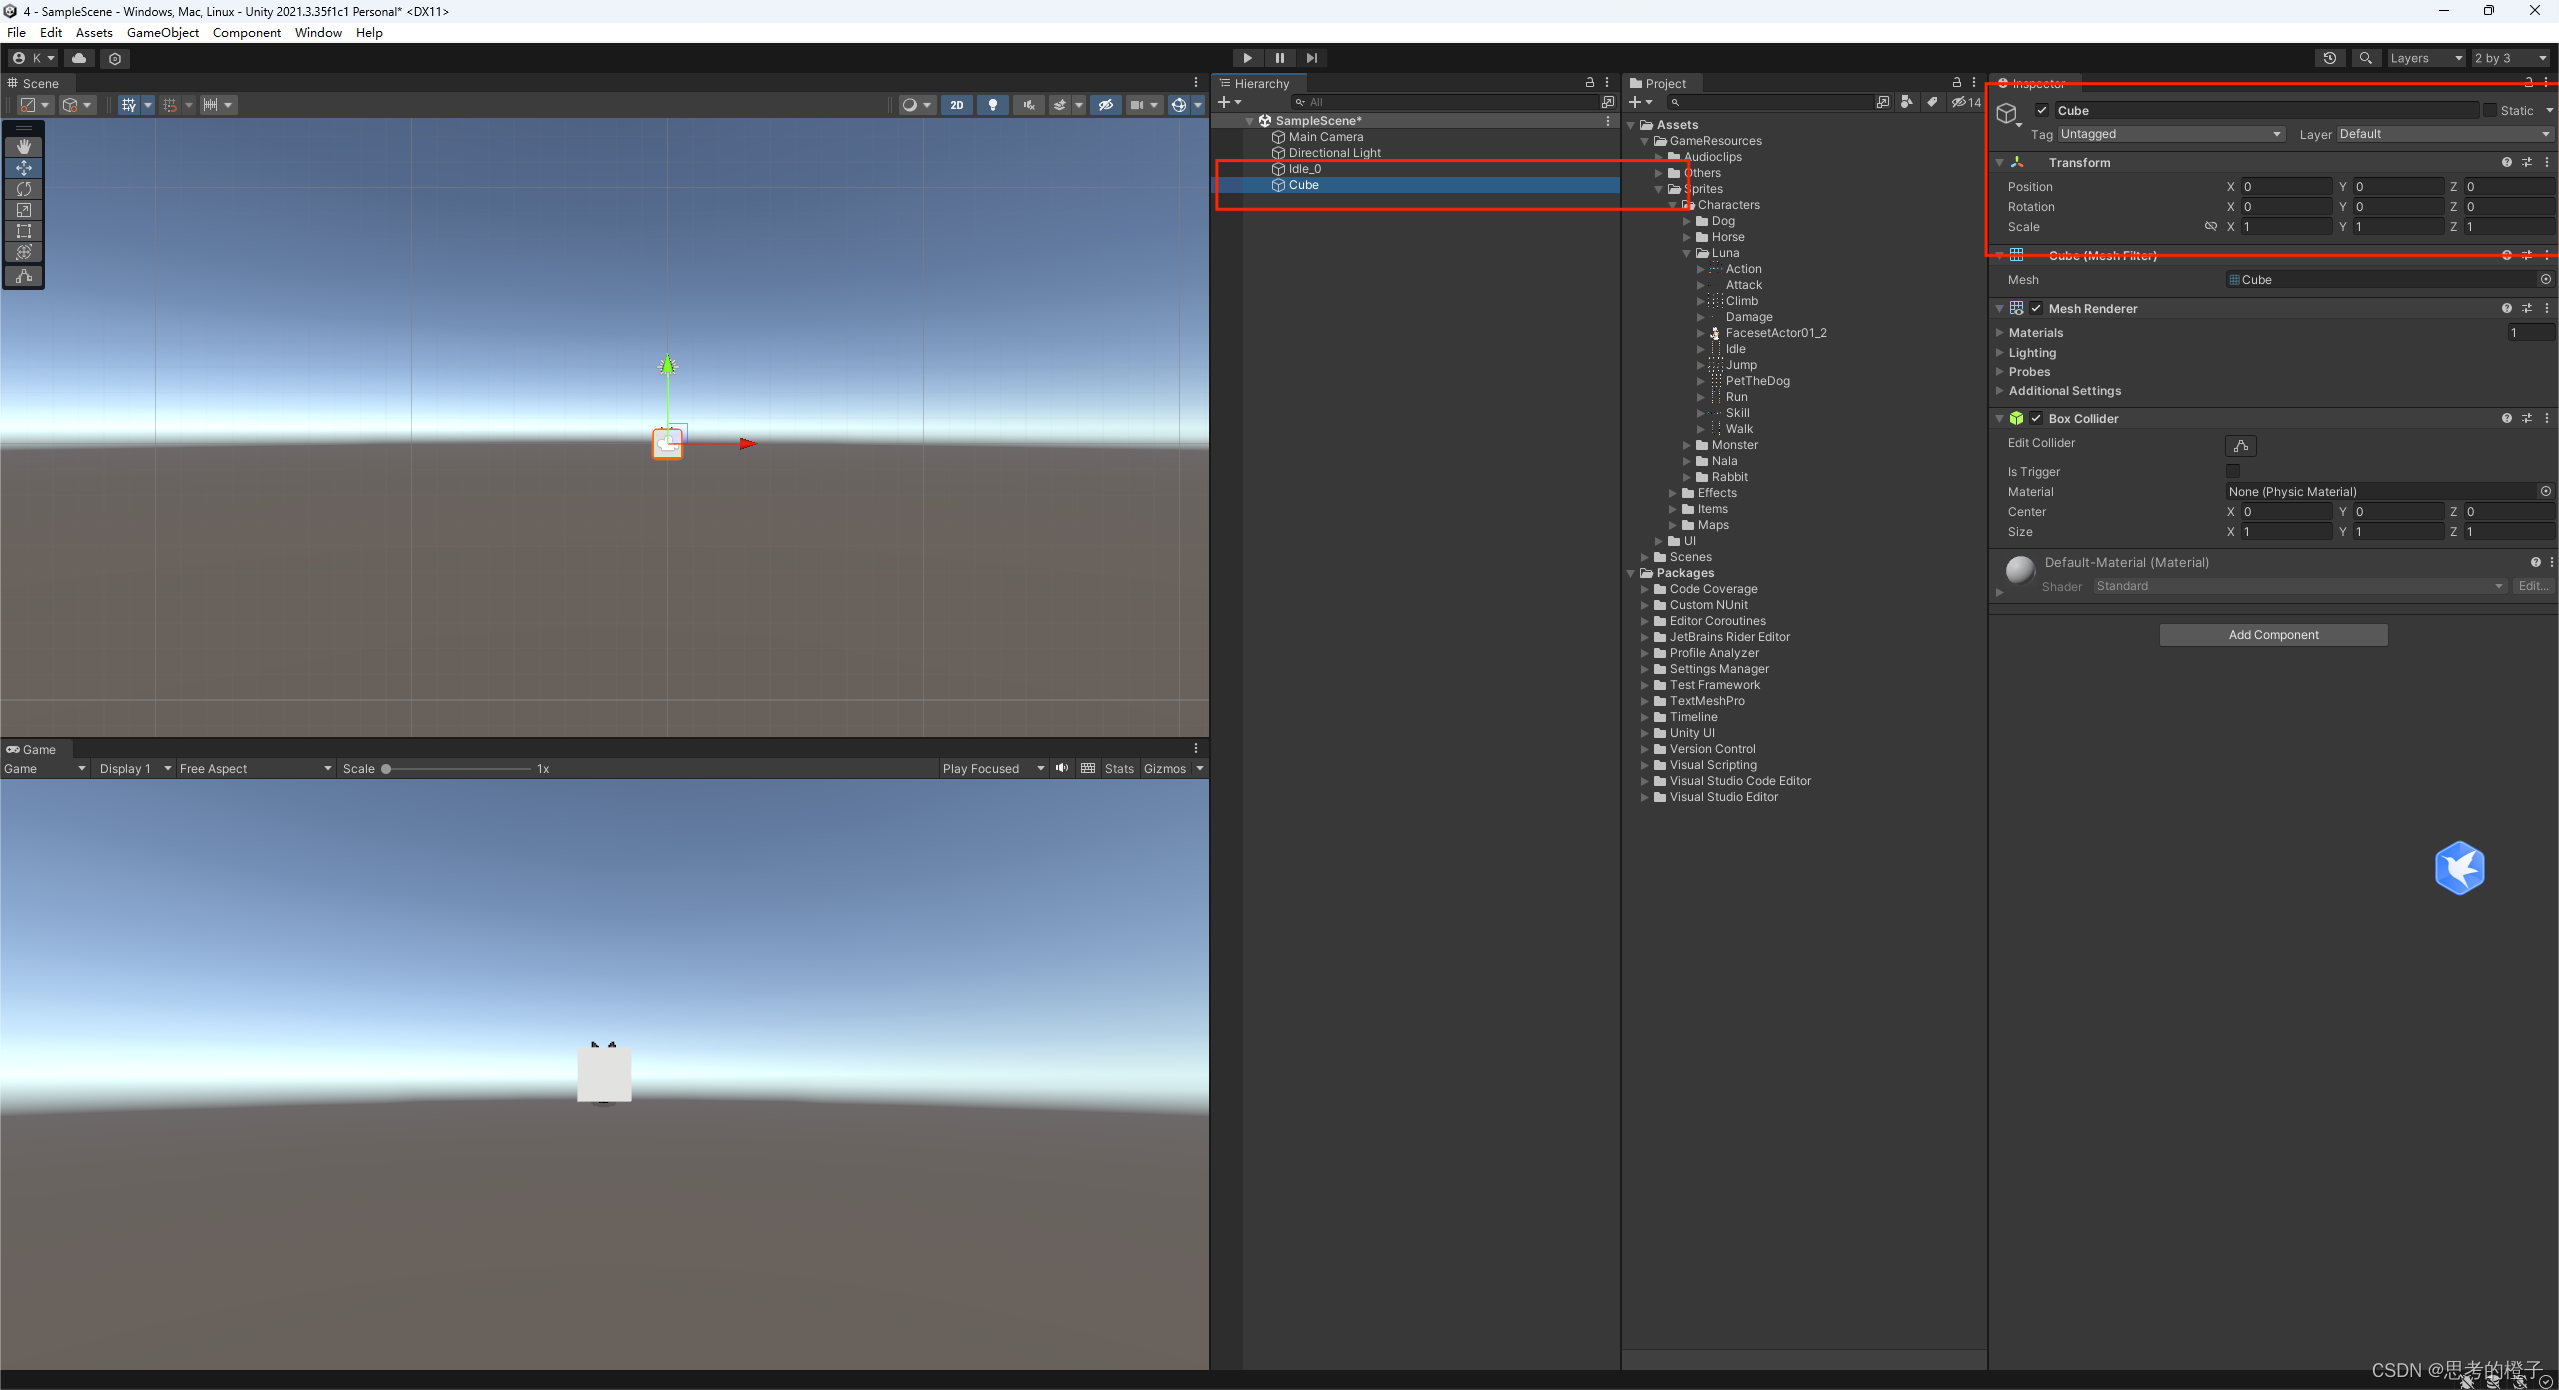
Task: Select the Rotate tool
Action: pyautogui.click(x=24, y=189)
